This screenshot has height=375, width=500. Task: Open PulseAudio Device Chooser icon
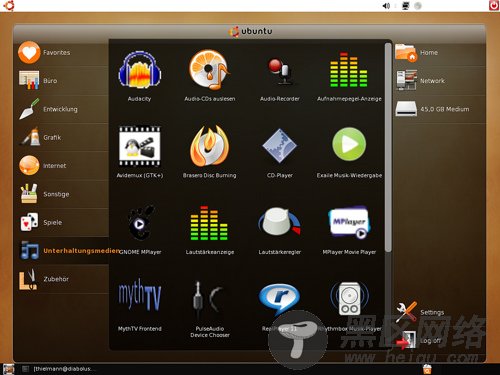(209, 299)
